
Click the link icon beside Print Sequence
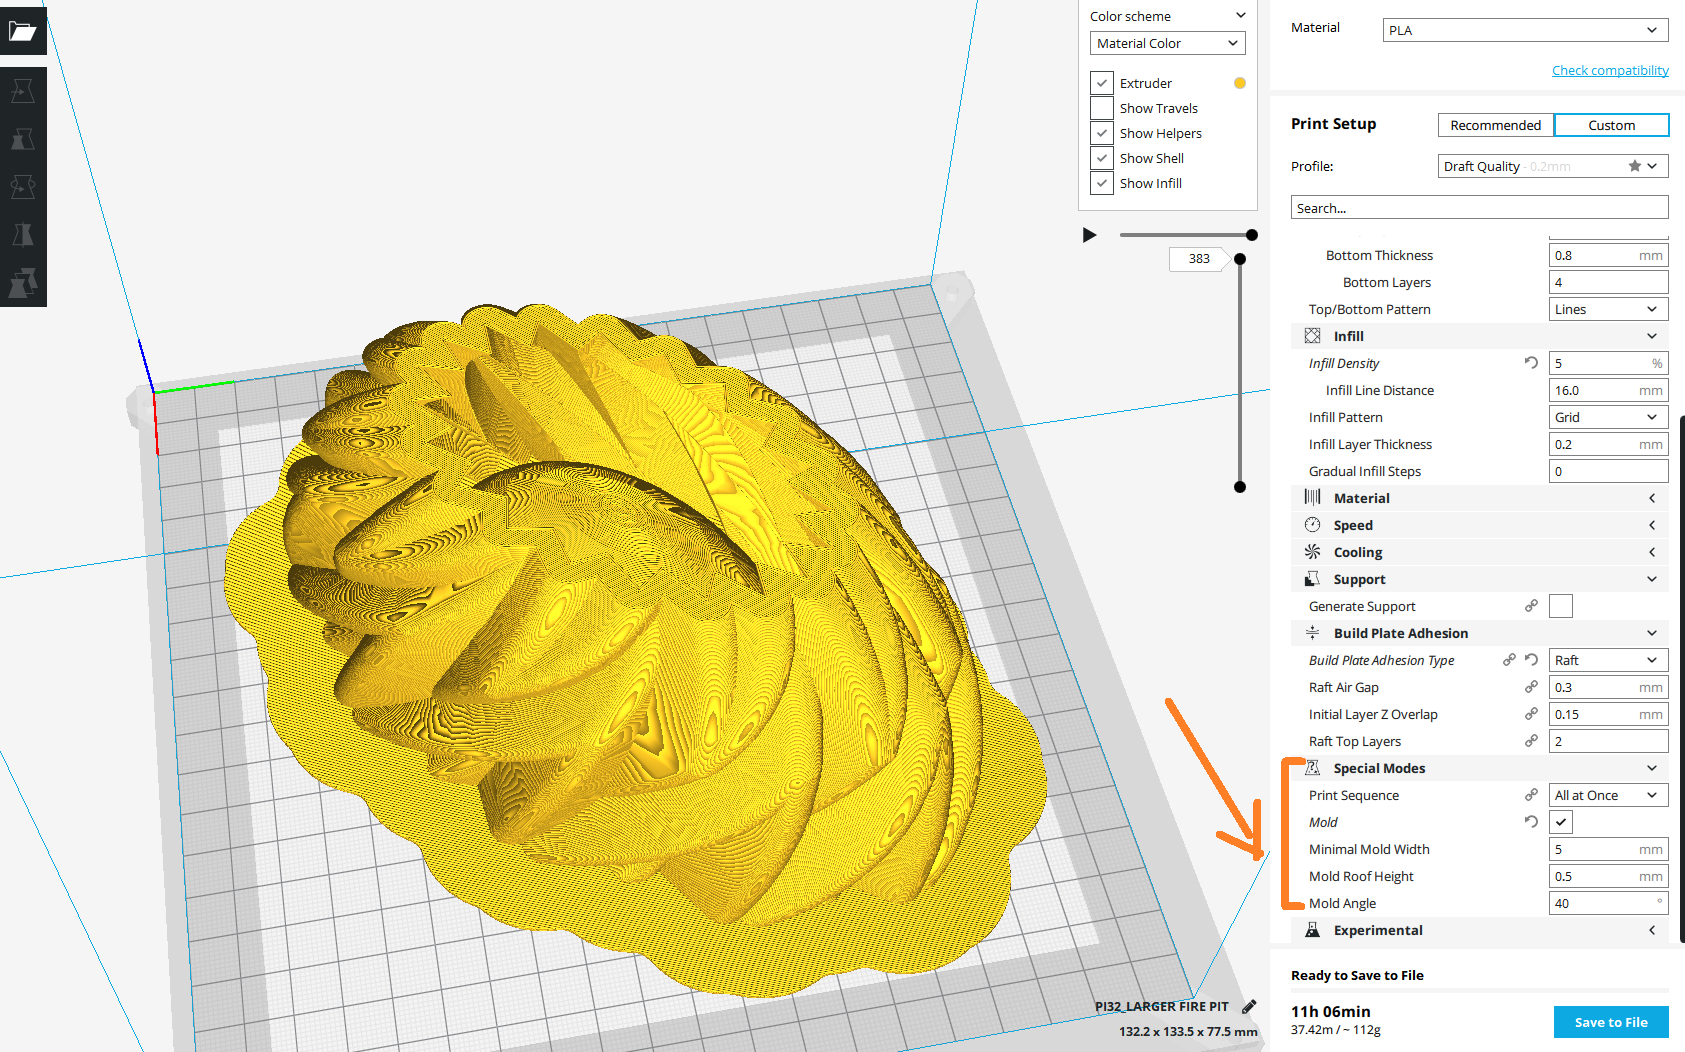tap(1531, 795)
